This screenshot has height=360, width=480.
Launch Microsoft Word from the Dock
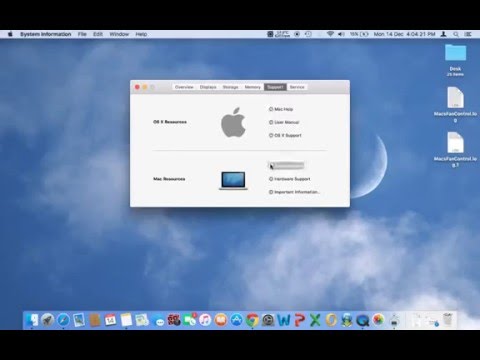[284, 320]
